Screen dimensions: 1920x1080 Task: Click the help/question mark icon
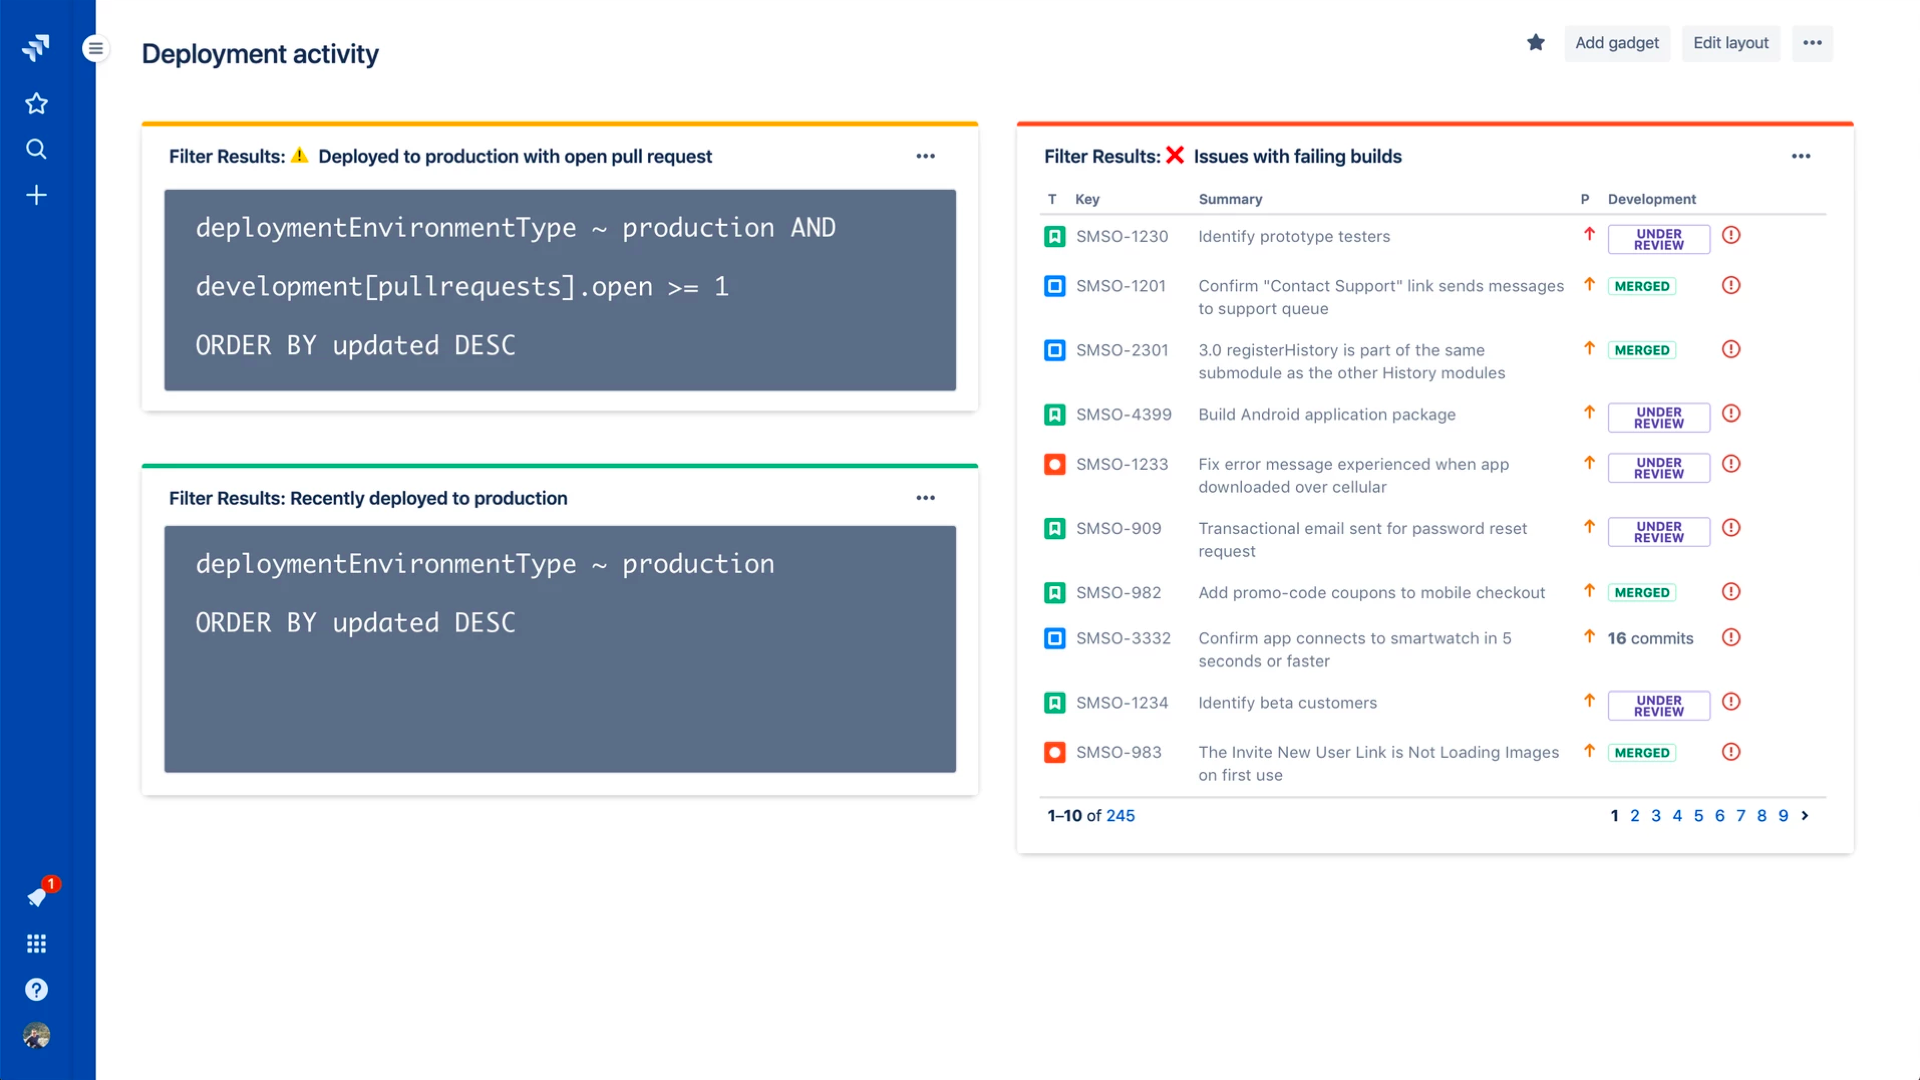tap(36, 989)
